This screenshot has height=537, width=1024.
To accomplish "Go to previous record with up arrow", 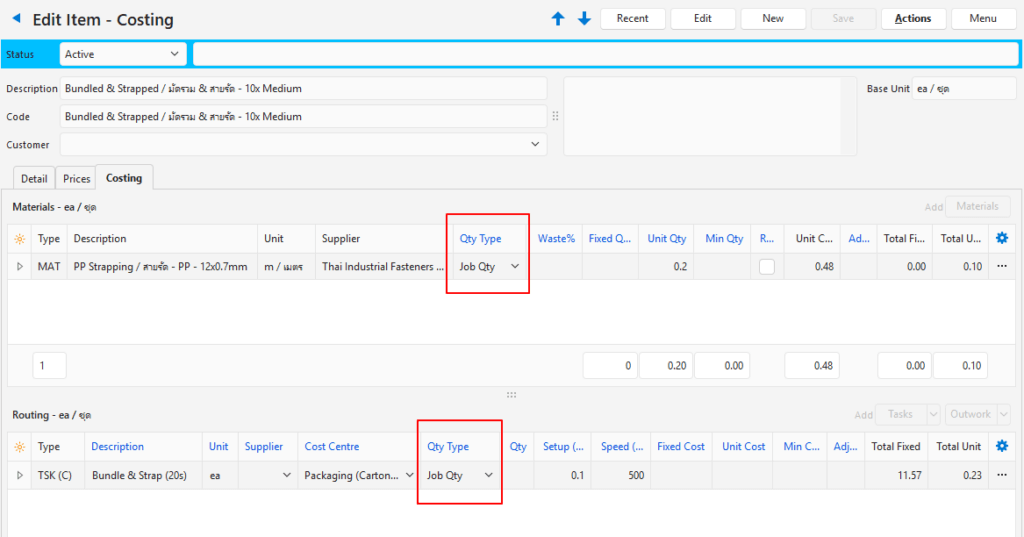I will [x=558, y=19].
